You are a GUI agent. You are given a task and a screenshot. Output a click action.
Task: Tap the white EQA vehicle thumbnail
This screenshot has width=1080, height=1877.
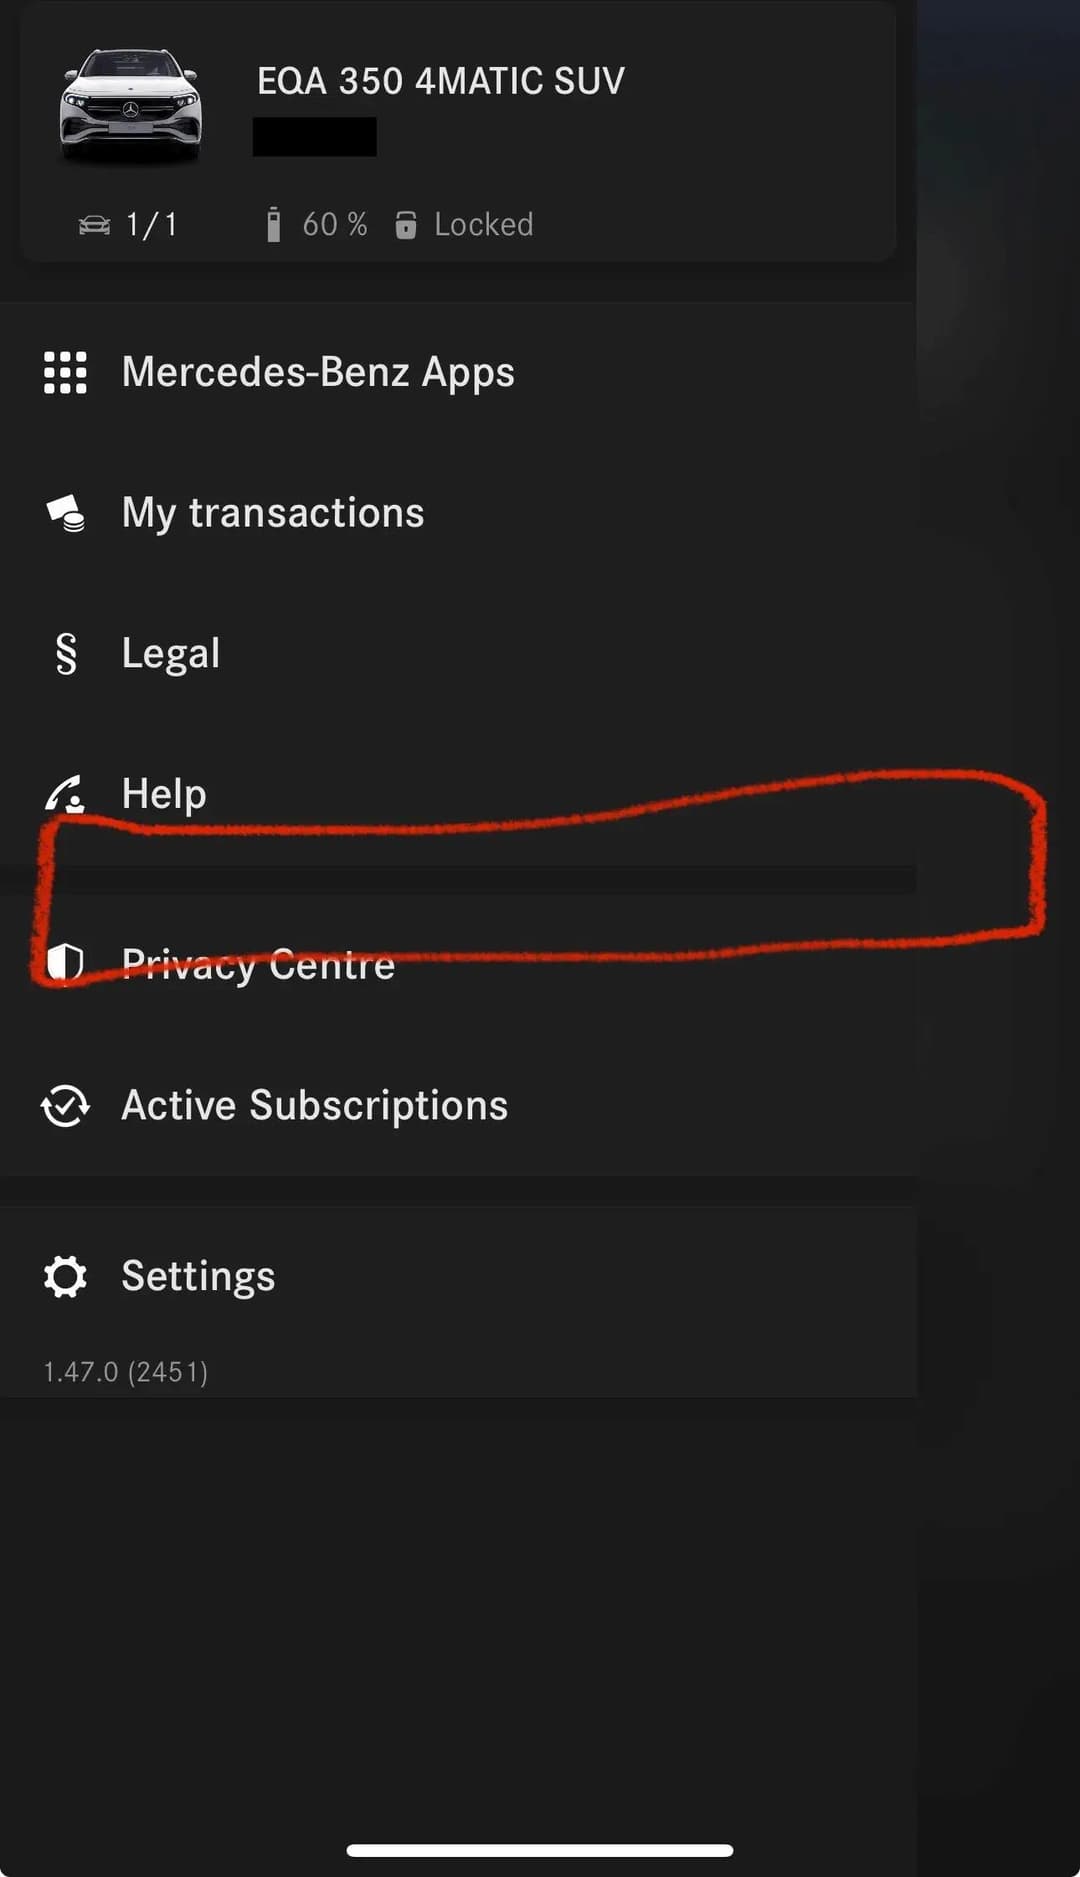coord(131,104)
